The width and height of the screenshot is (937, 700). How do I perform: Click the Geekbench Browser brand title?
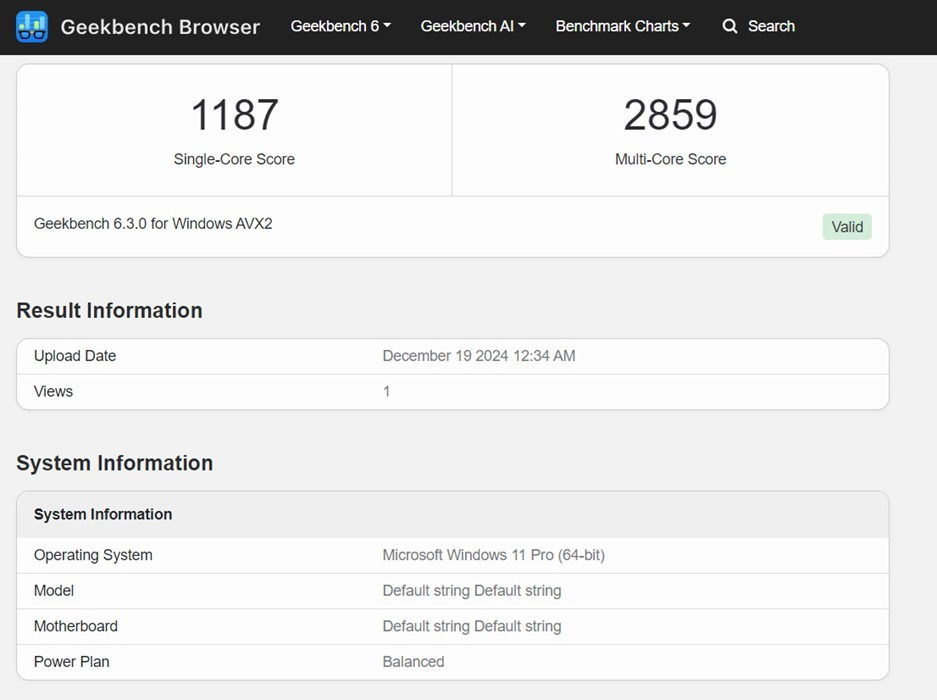(160, 27)
